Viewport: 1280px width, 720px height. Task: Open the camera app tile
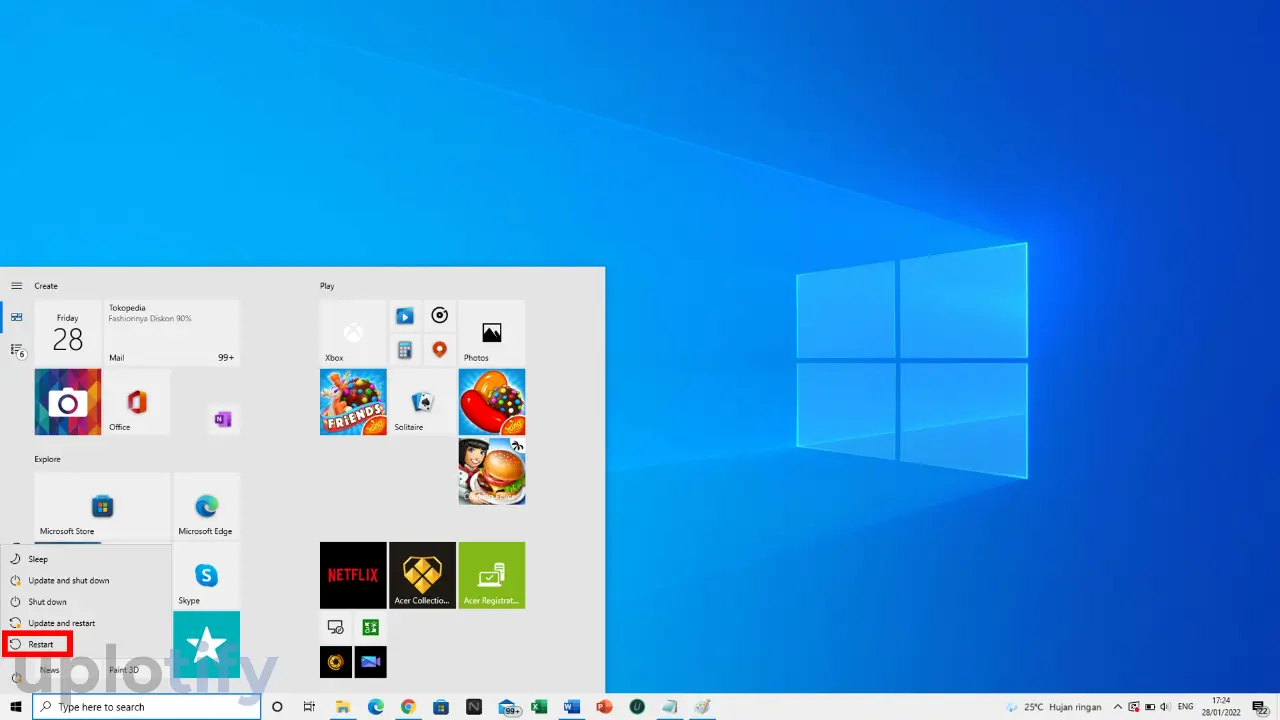pos(68,402)
